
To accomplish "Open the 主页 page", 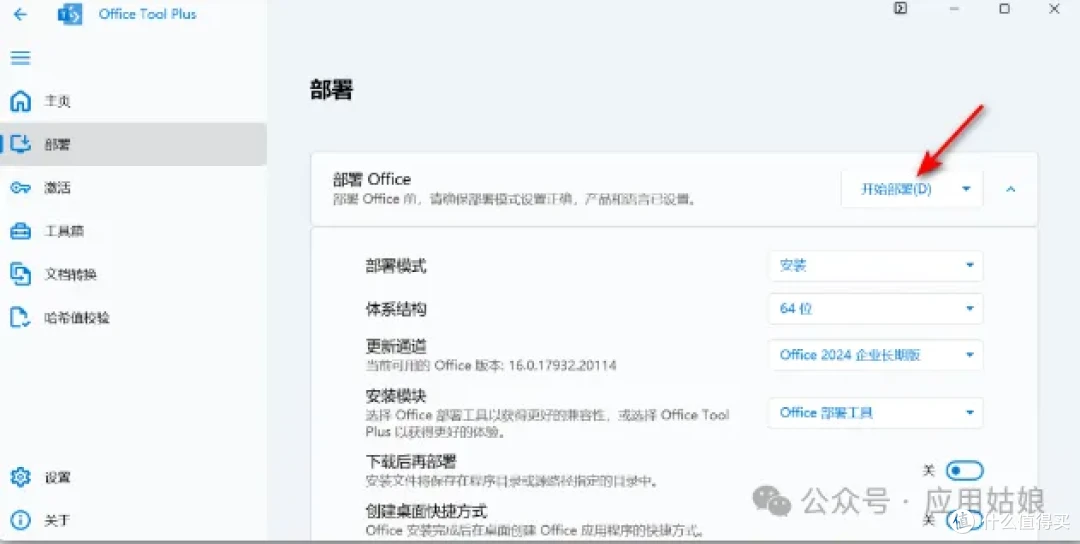I will (133, 101).
